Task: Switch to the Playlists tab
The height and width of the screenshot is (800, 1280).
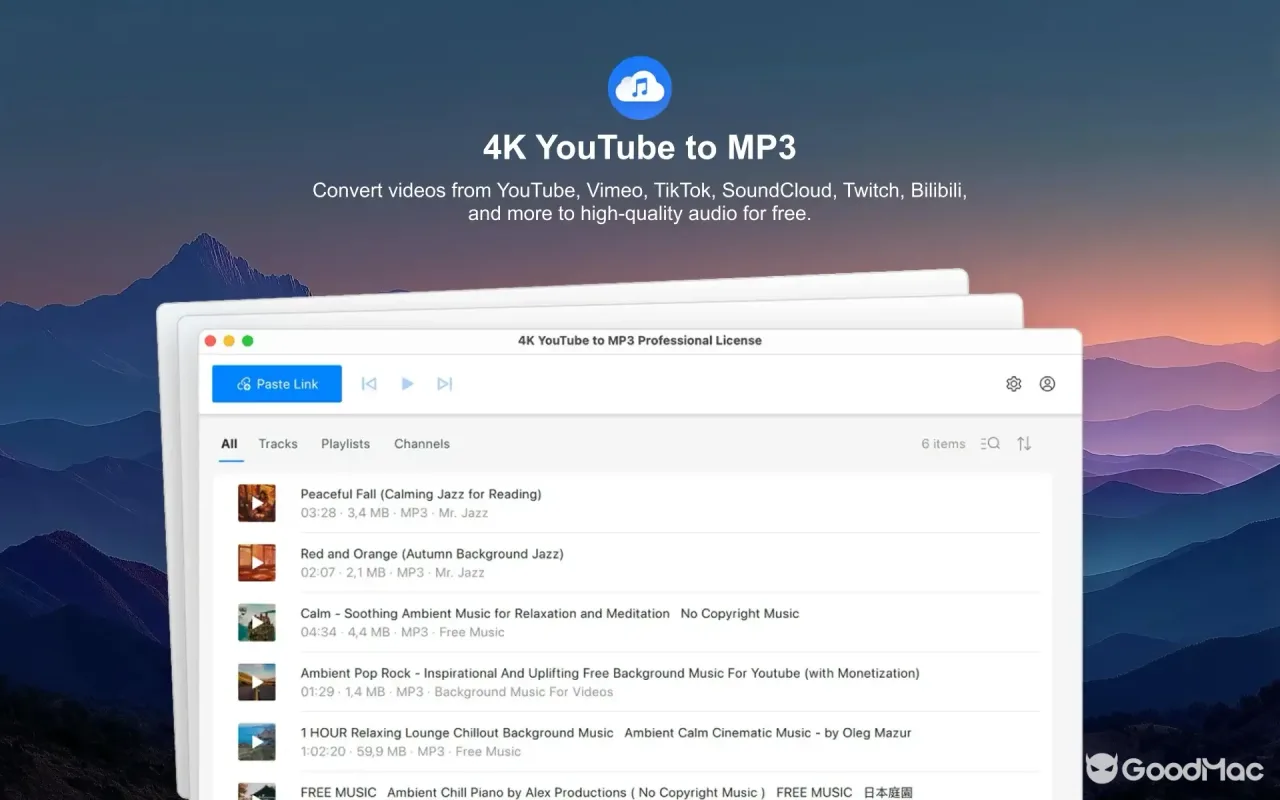Action: [346, 444]
